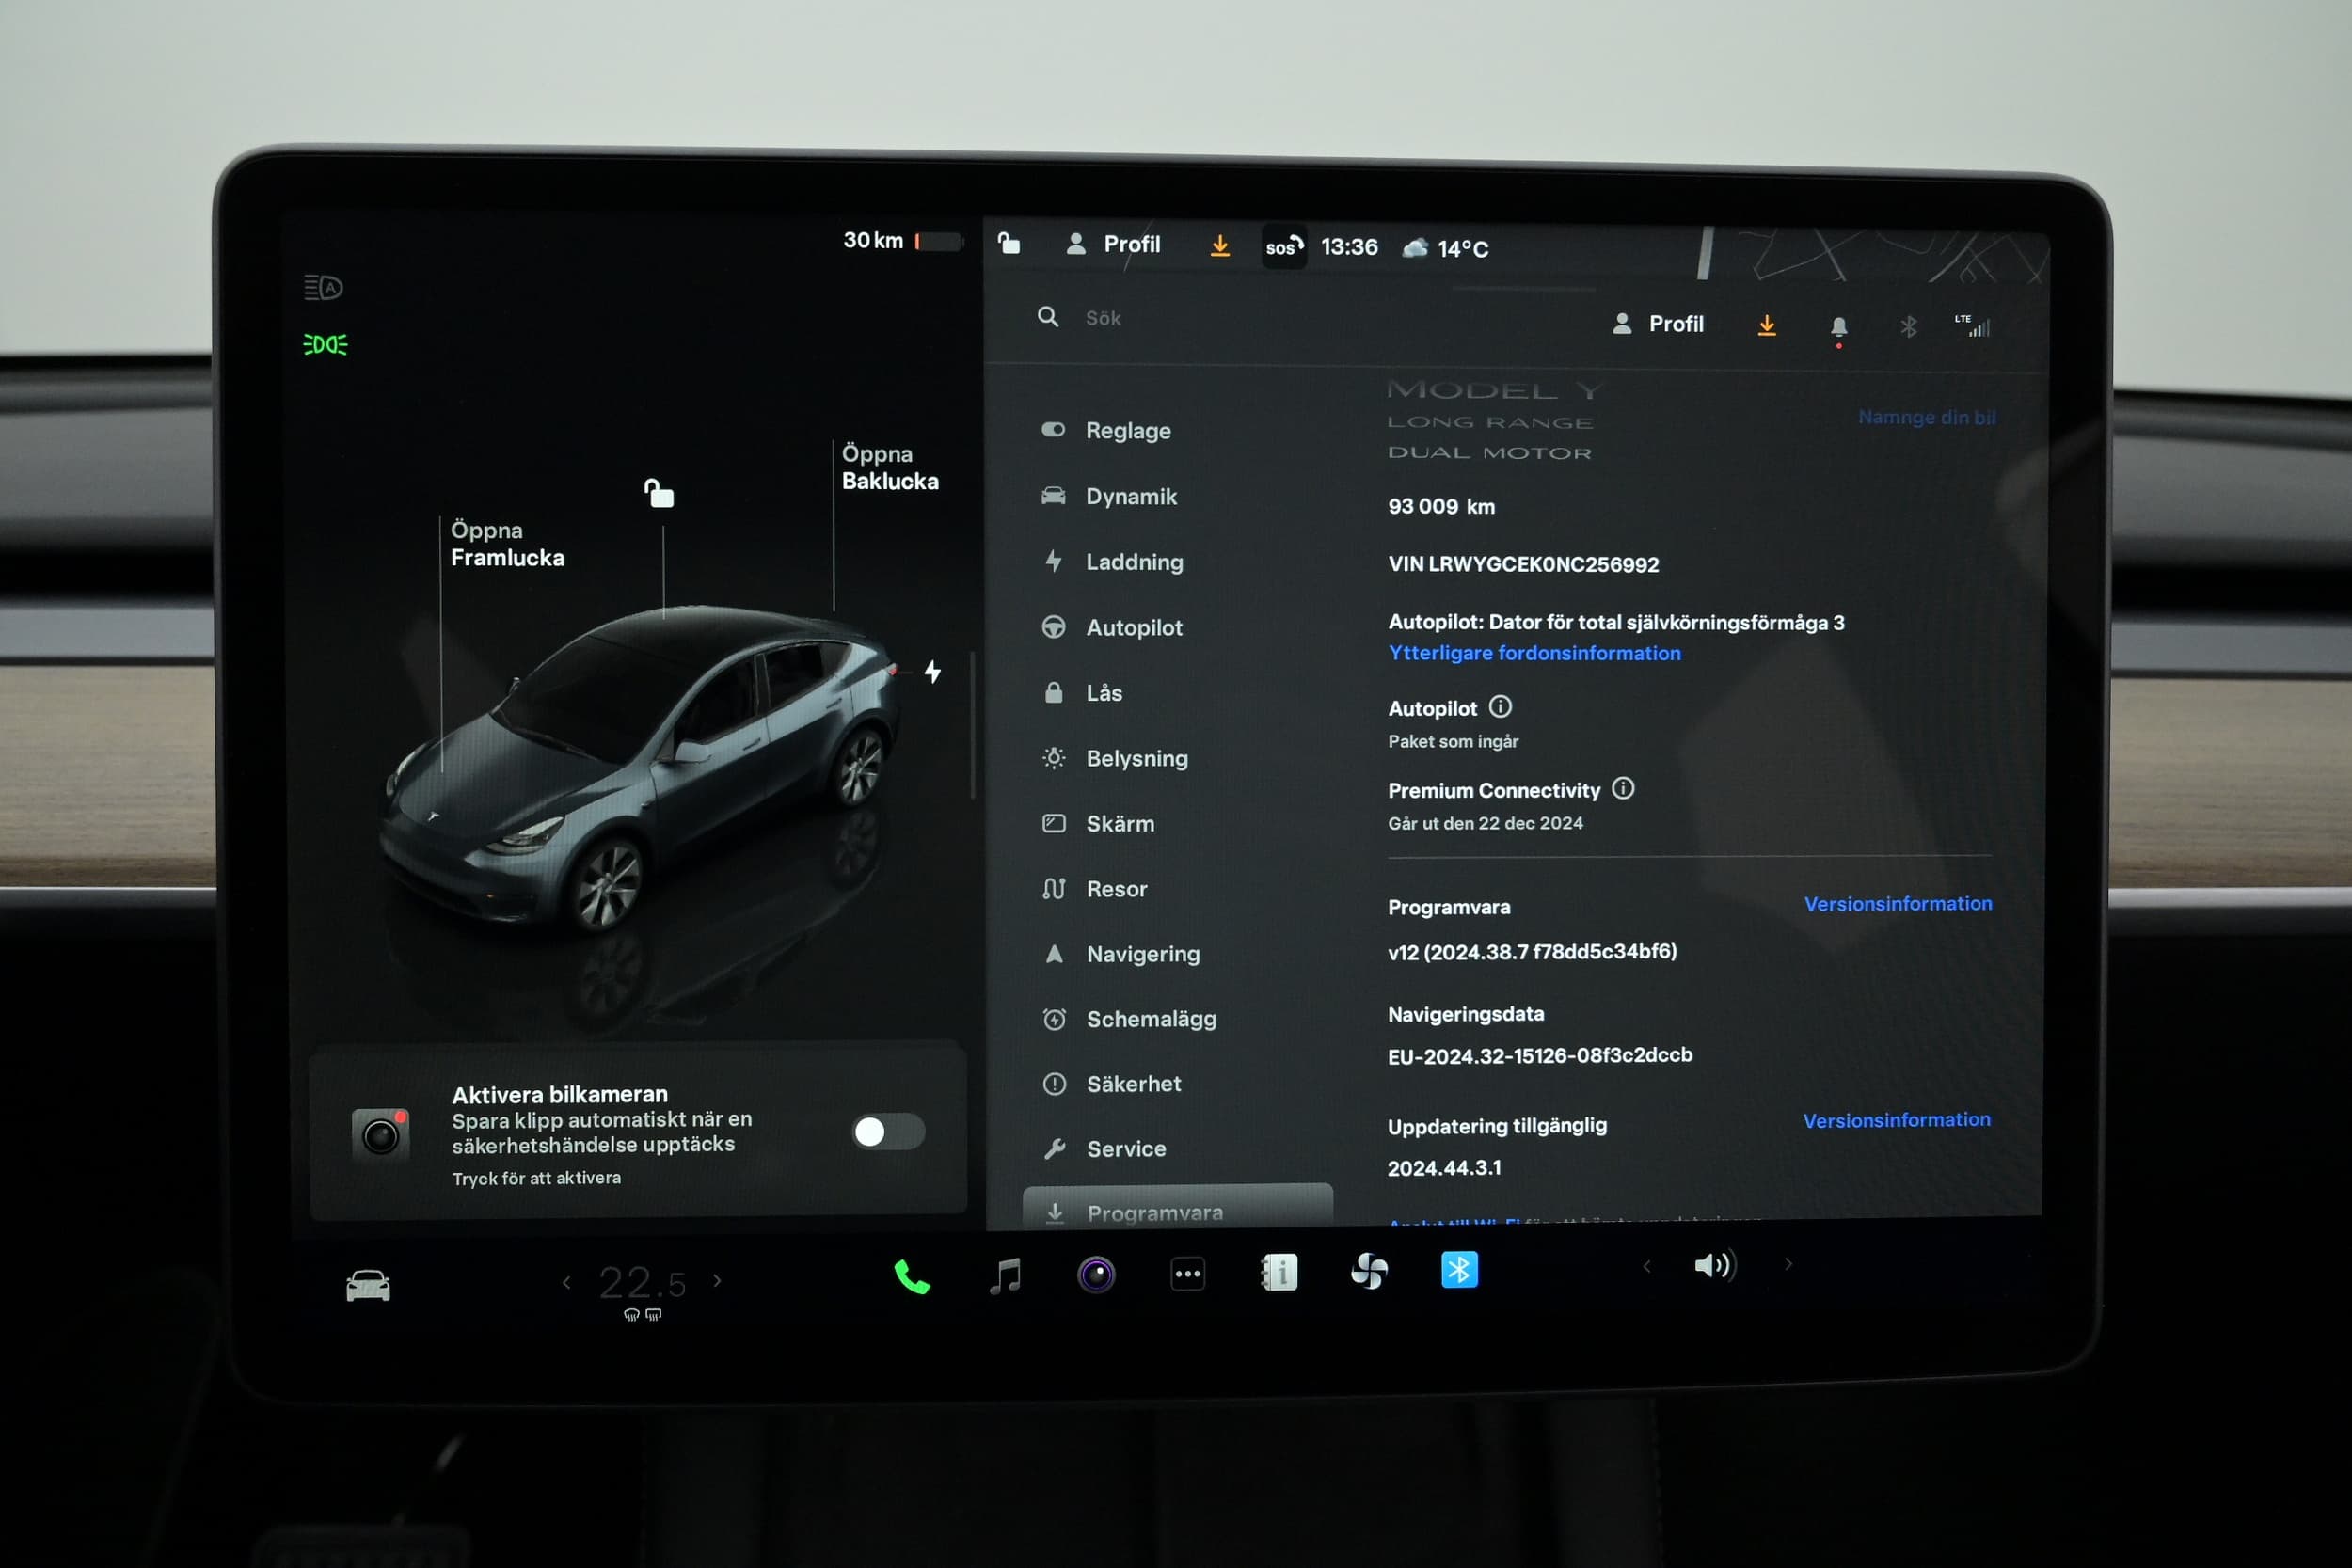Enable the dashcam toggle switch
This screenshot has height=1568, width=2352.
tap(888, 1131)
